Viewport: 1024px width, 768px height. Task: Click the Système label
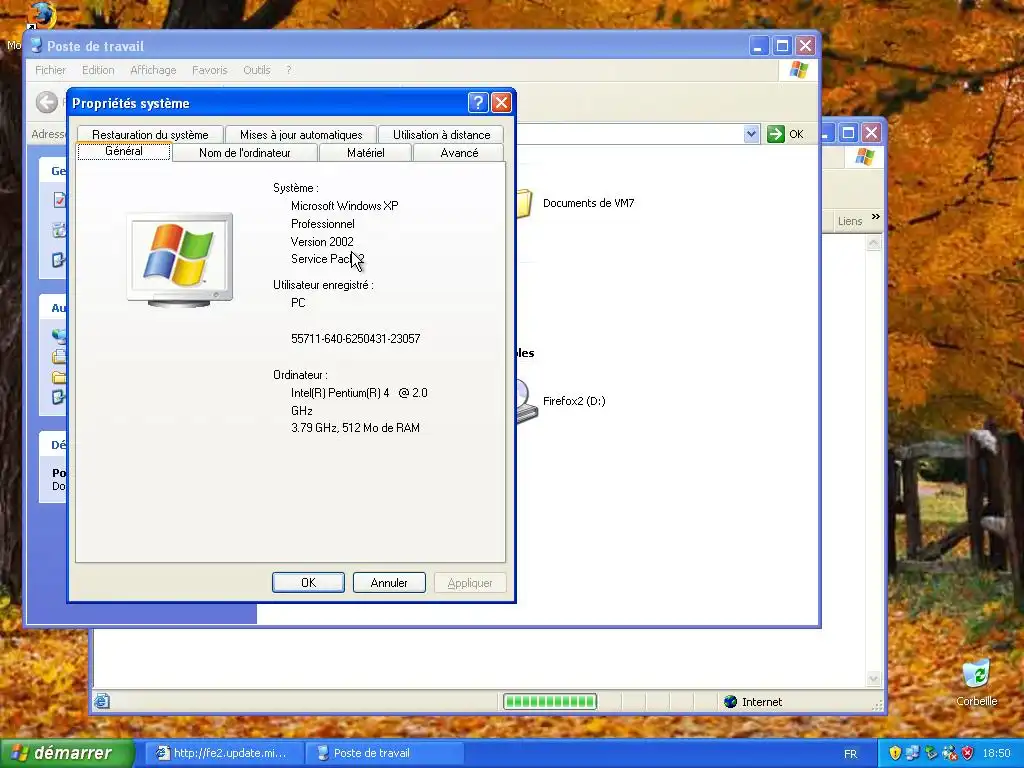click(x=296, y=188)
